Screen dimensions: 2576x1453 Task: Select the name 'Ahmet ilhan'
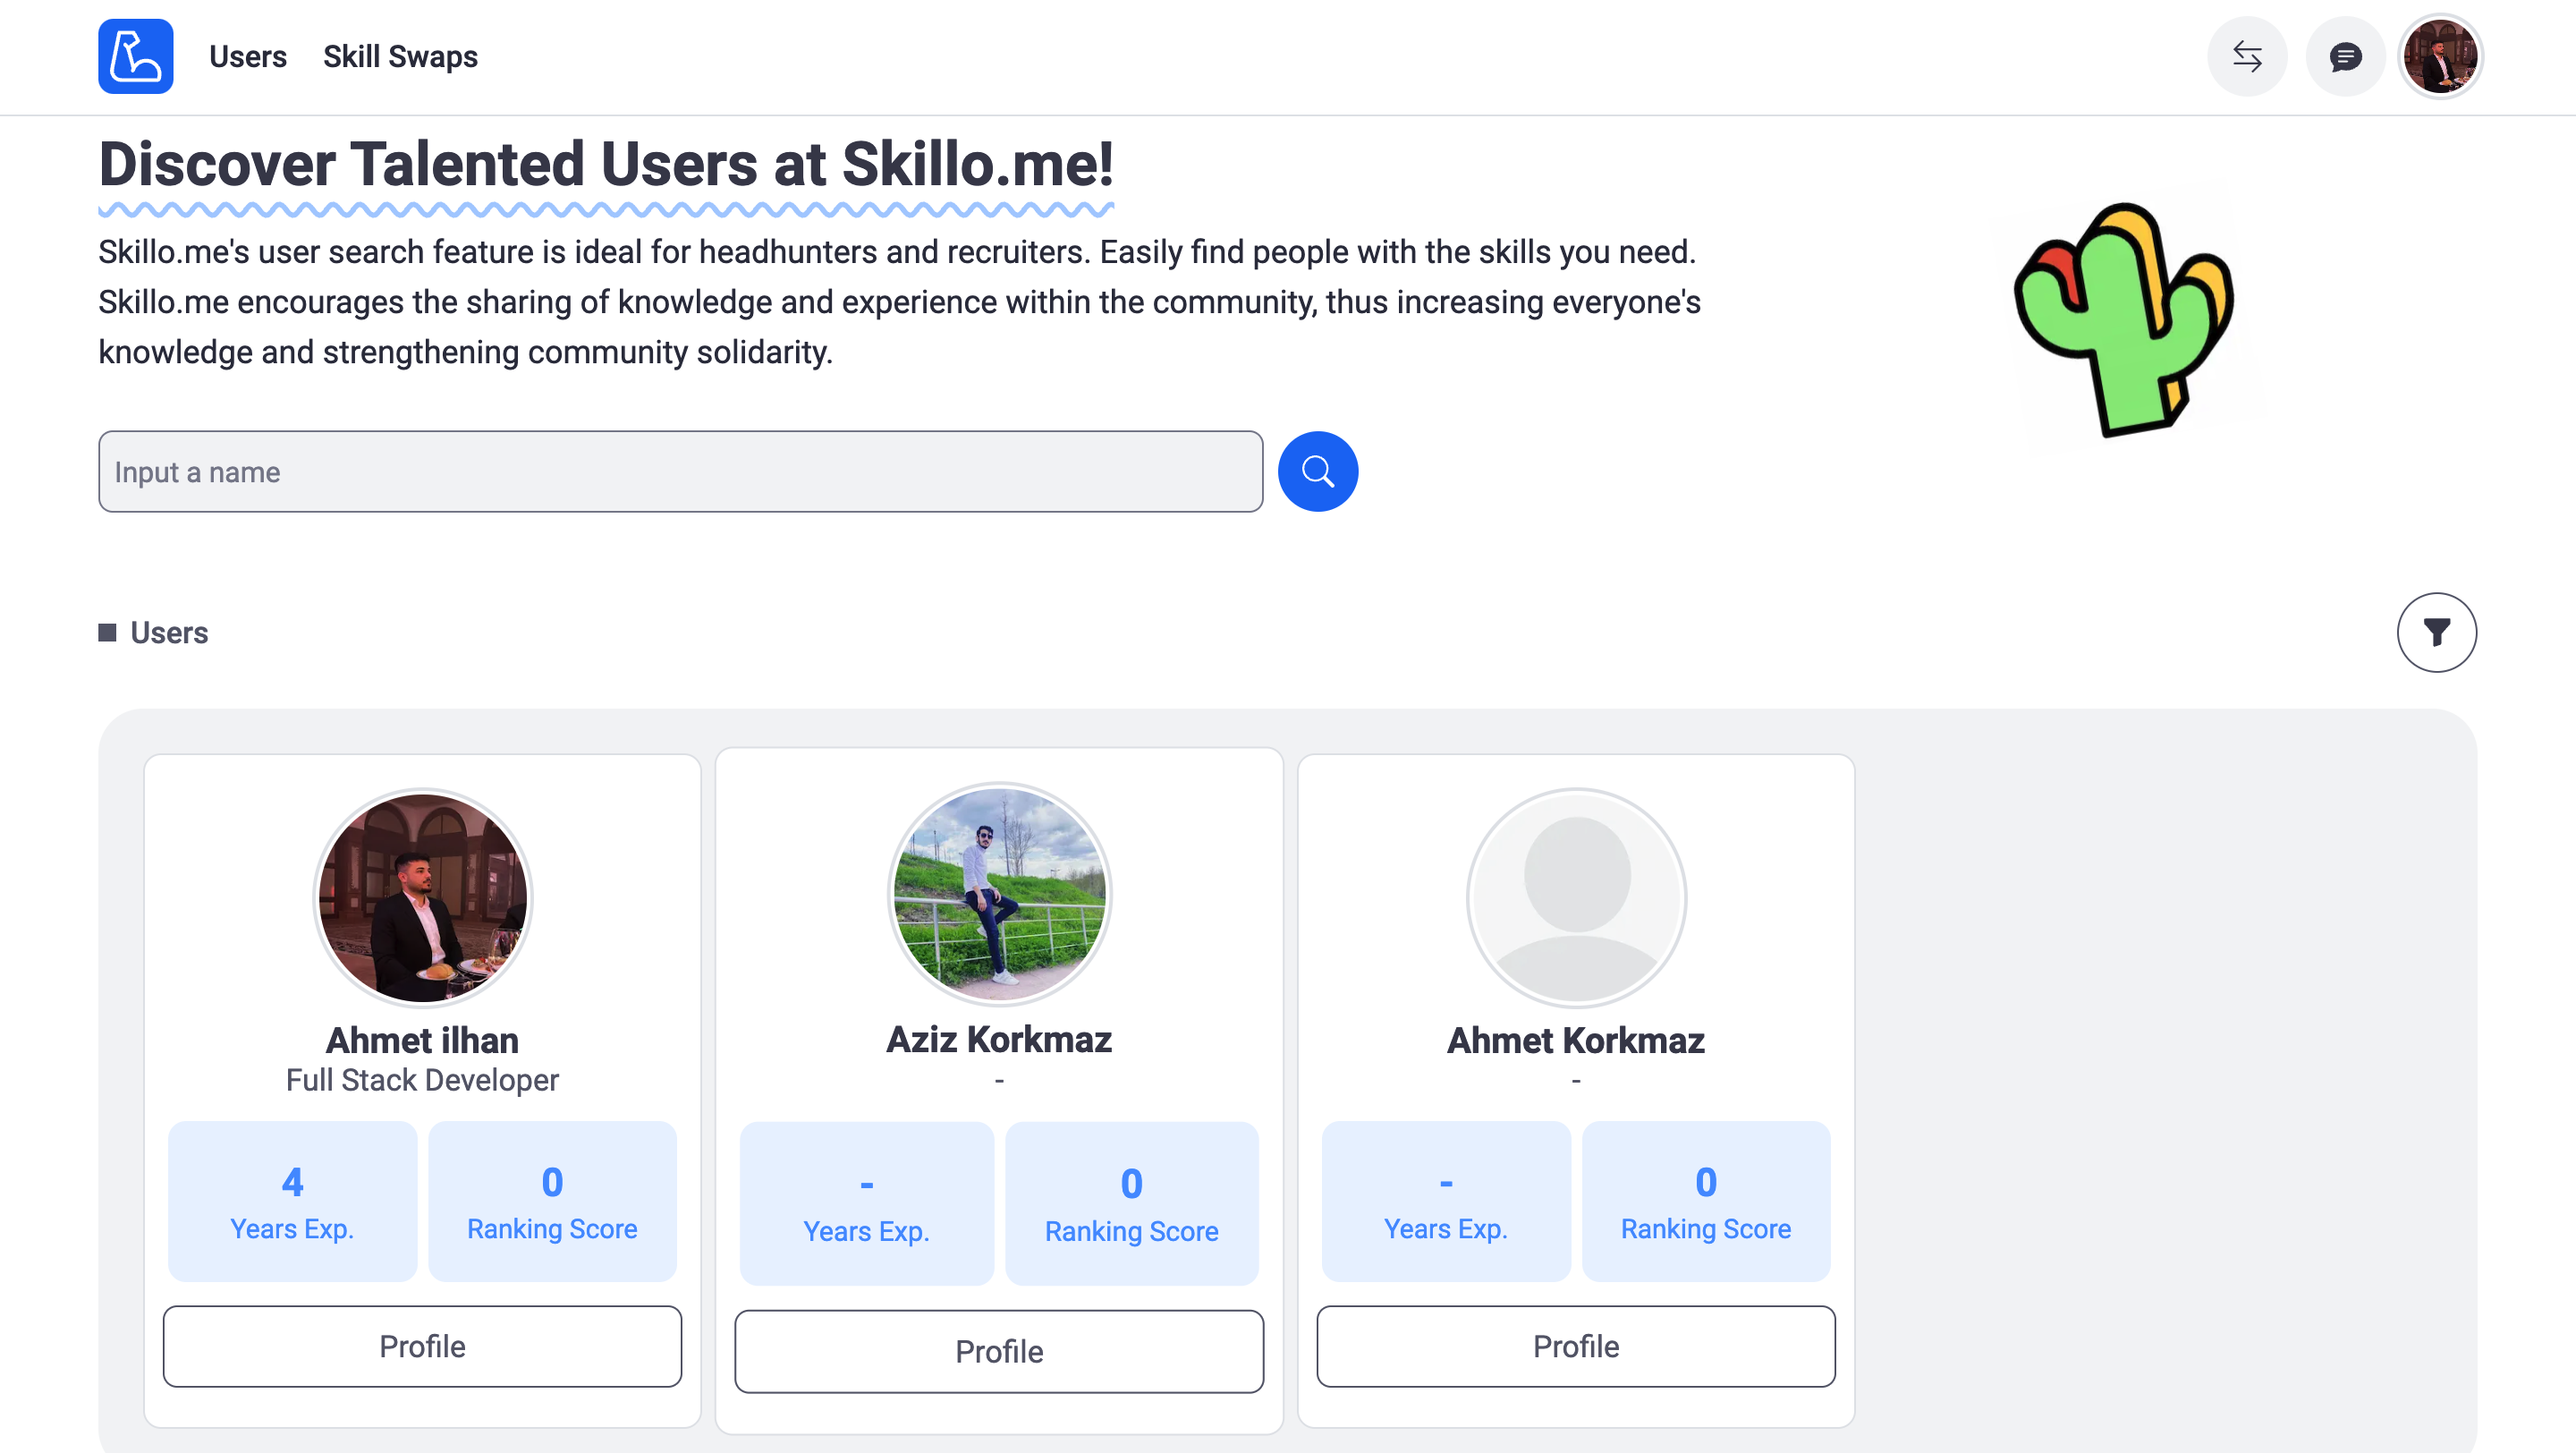click(422, 1040)
